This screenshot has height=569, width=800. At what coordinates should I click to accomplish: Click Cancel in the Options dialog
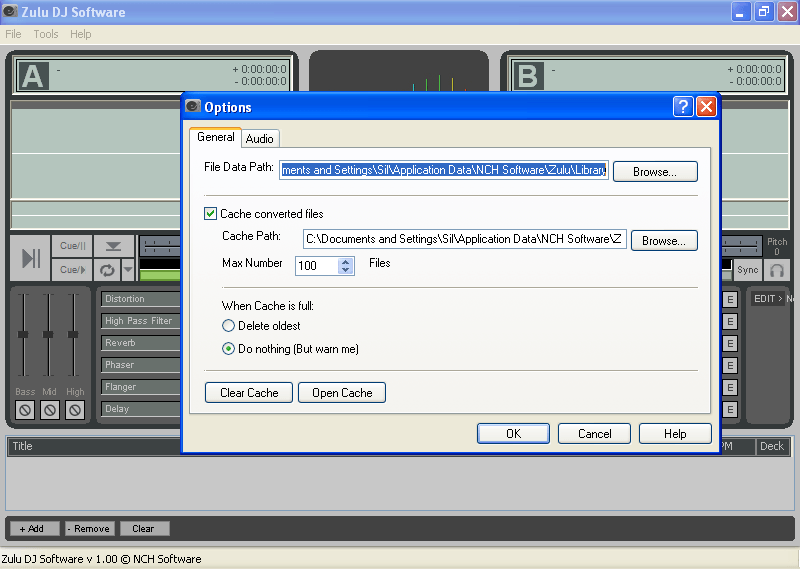[x=594, y=434]
